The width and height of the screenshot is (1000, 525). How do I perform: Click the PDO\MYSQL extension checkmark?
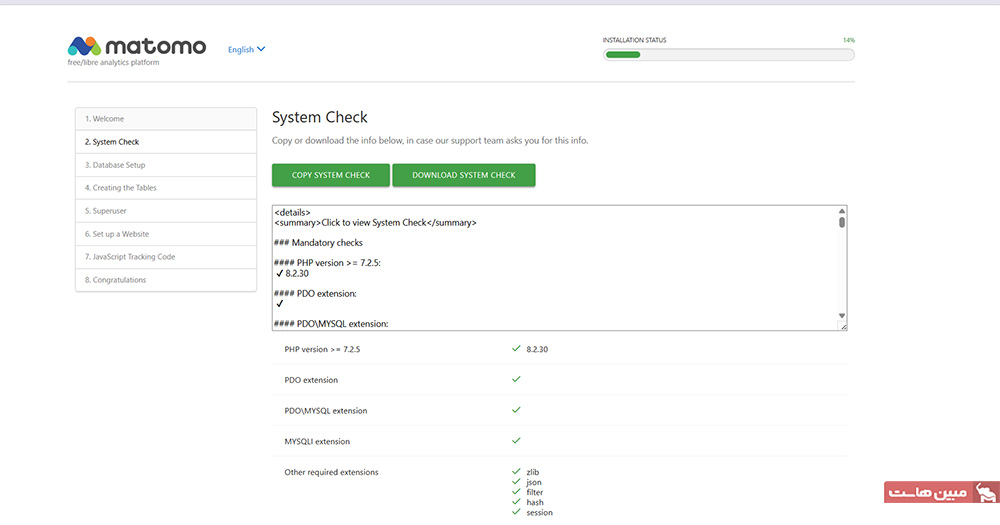pyautogui.click(x=516, y=410)
